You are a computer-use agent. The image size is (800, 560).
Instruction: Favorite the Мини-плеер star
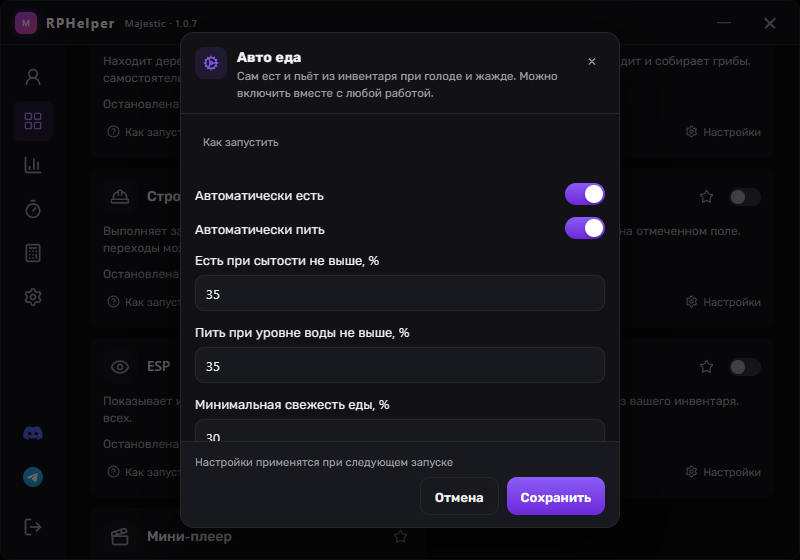click(x=401, y=536)
